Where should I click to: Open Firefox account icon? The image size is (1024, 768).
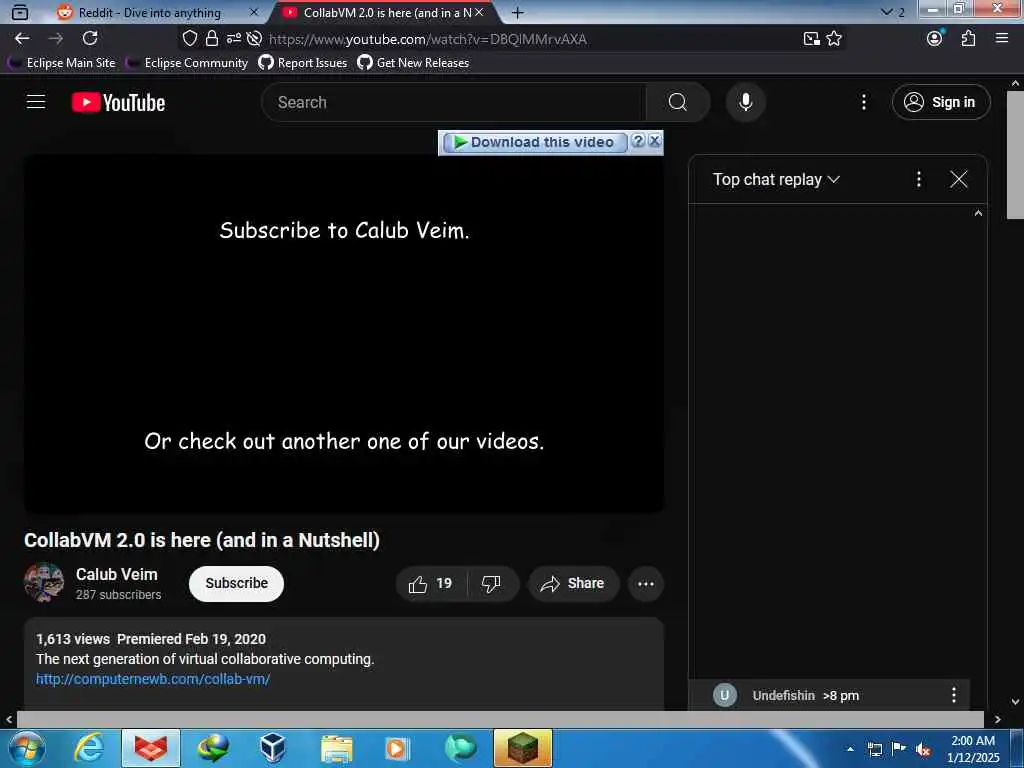click(x=935, y=39)
